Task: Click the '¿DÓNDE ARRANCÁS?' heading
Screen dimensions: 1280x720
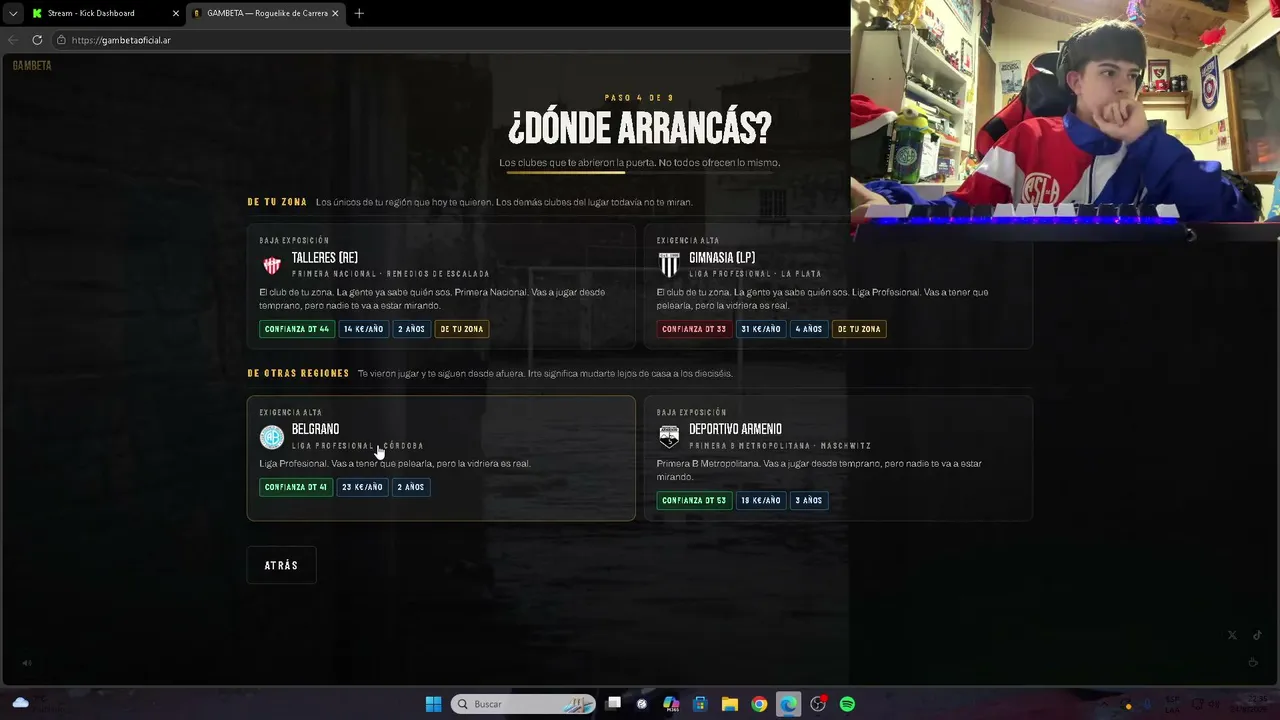Action: [640, 127]
